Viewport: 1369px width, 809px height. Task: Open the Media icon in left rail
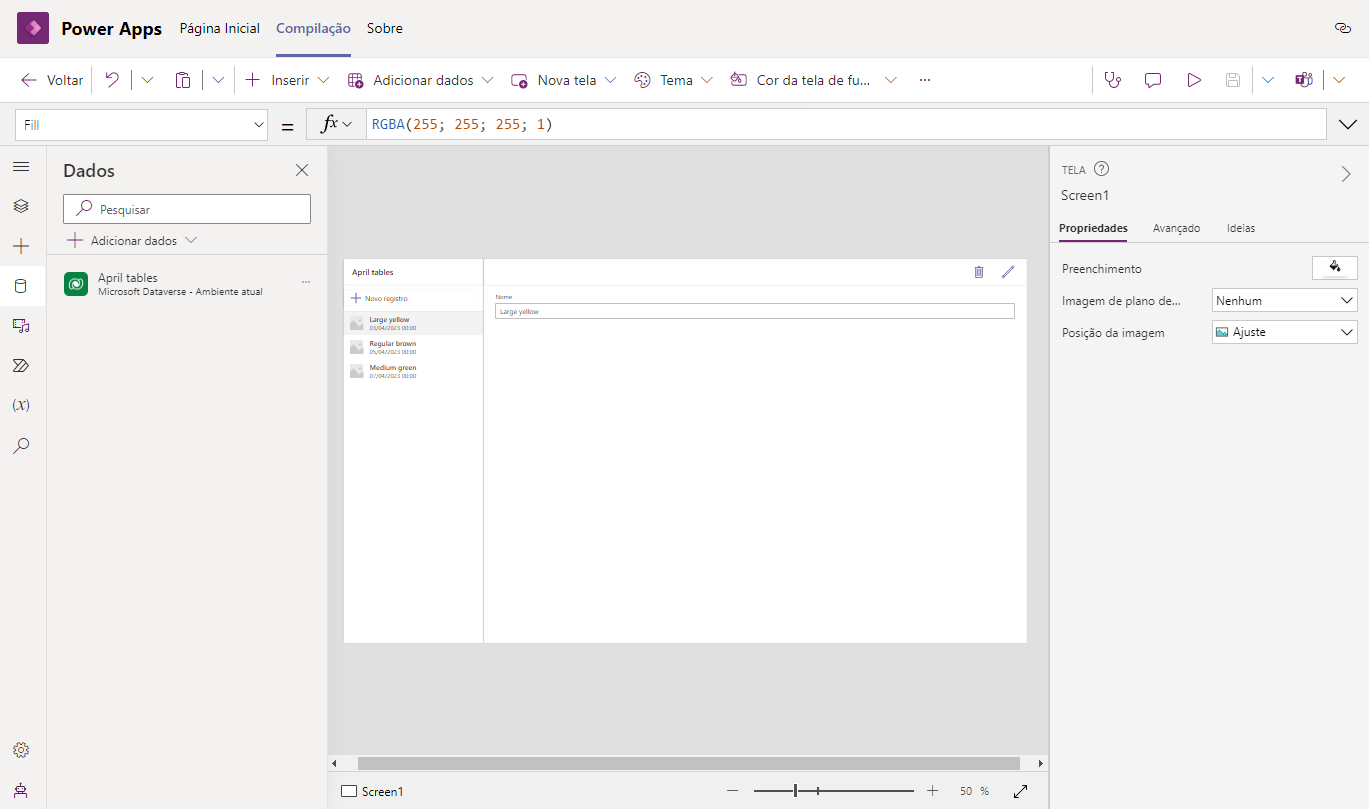coord(21,326)
